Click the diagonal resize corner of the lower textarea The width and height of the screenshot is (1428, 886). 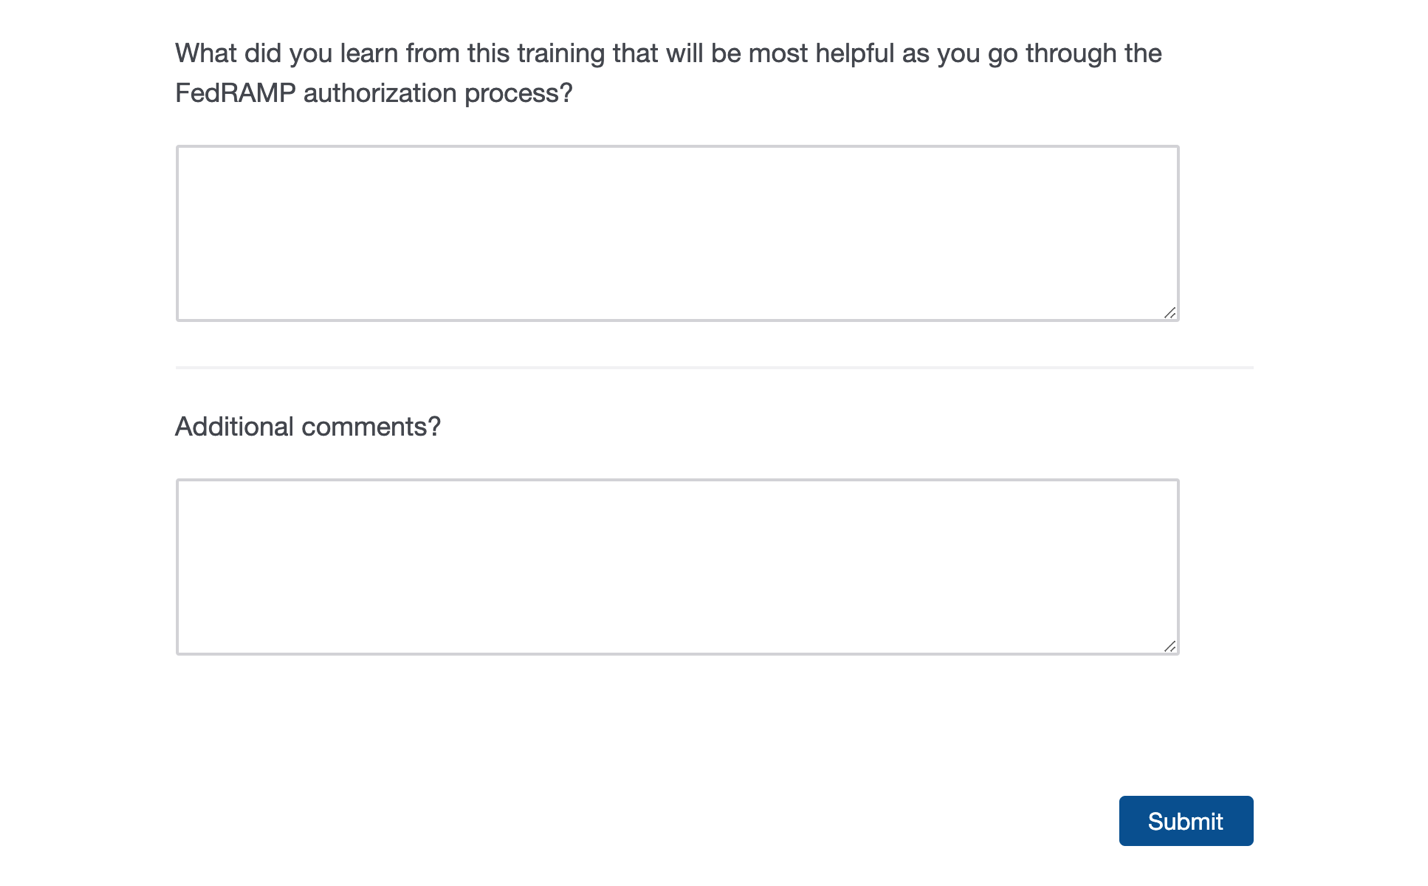click(1169, 646)
